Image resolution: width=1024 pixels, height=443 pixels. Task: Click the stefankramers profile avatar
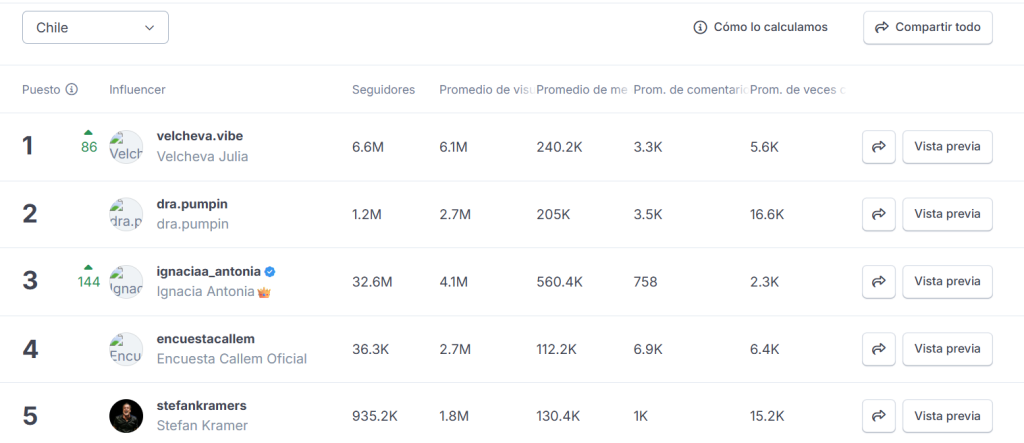coord(126,416)
